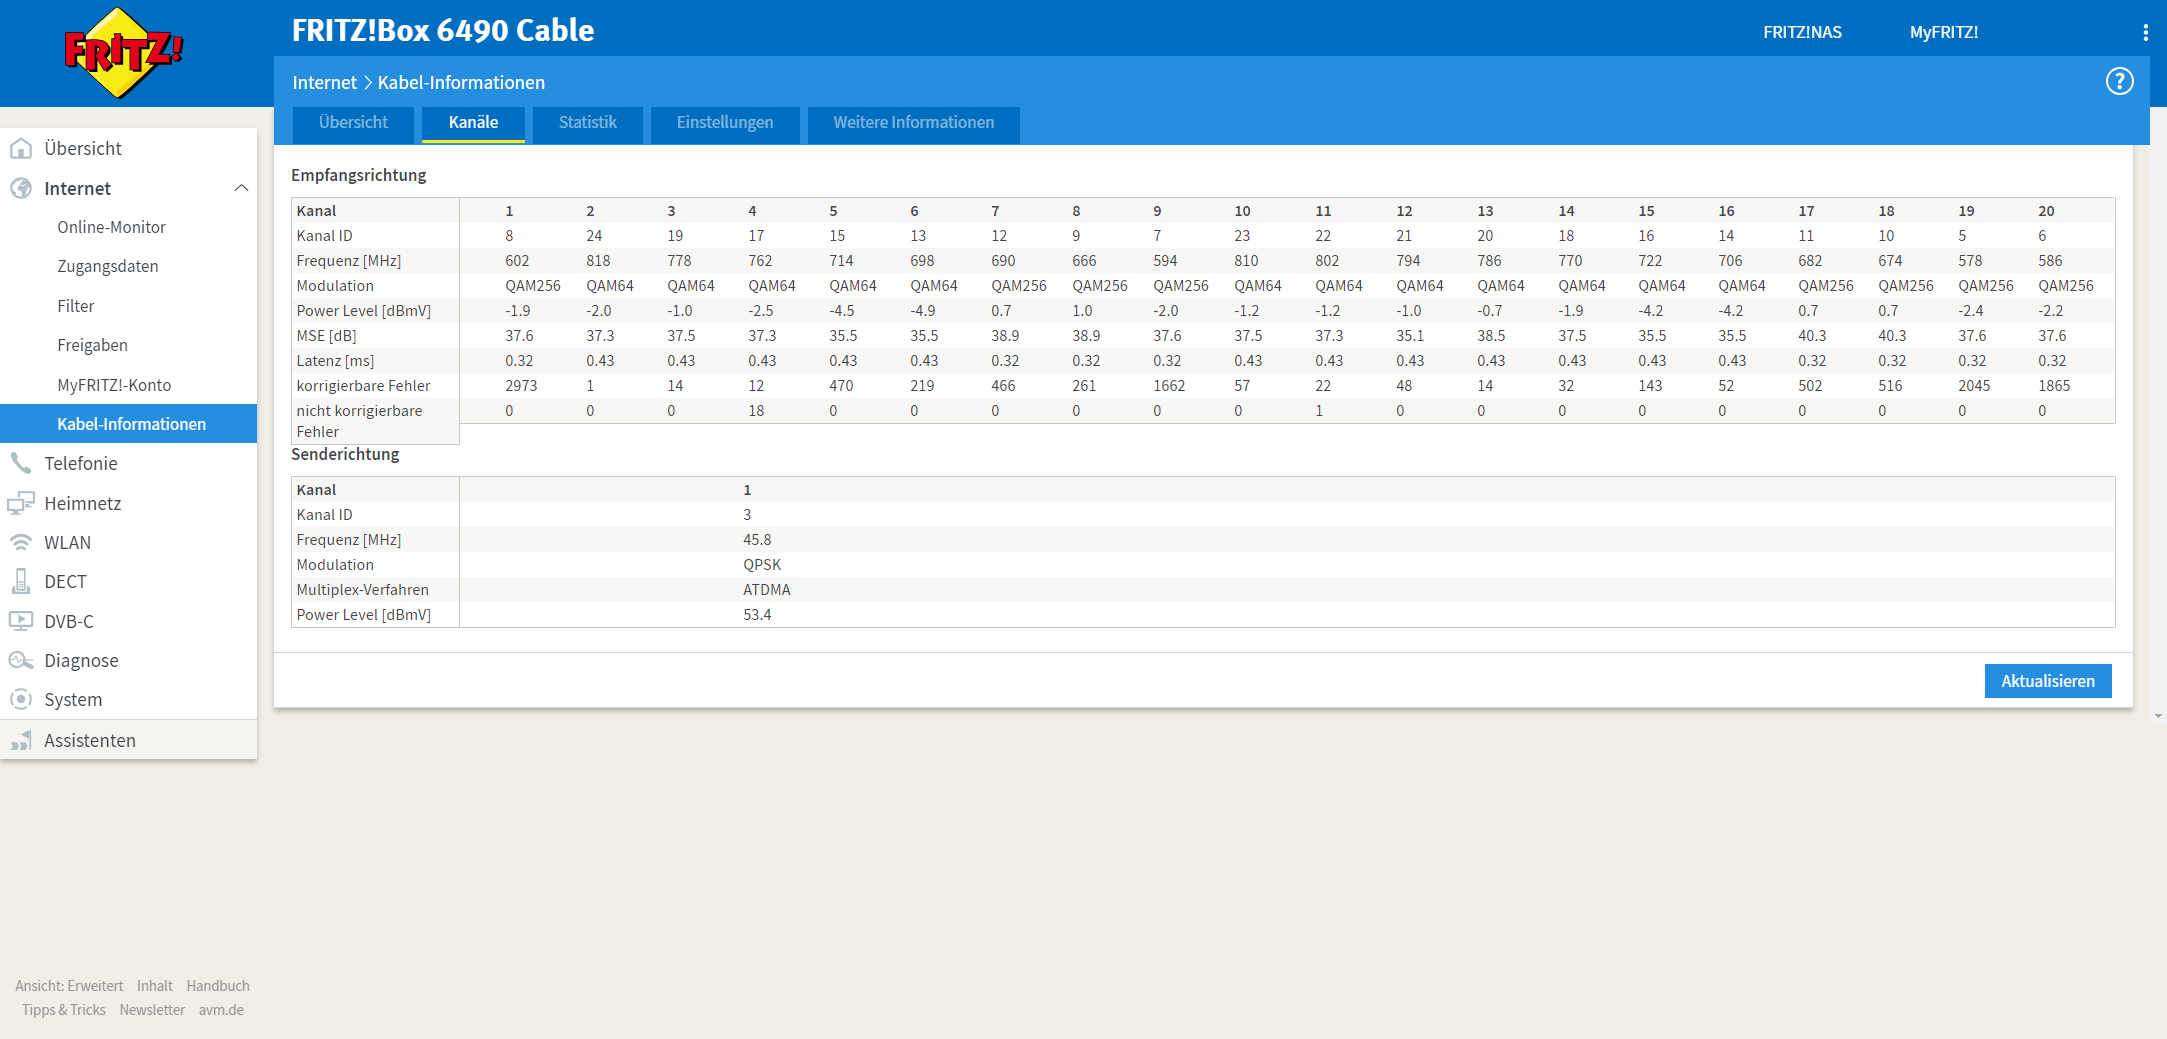The image size is (2167, 1039).
Task: Click the 1865 korrigierbare Fehler value
Action: [x=2054, y=386]
